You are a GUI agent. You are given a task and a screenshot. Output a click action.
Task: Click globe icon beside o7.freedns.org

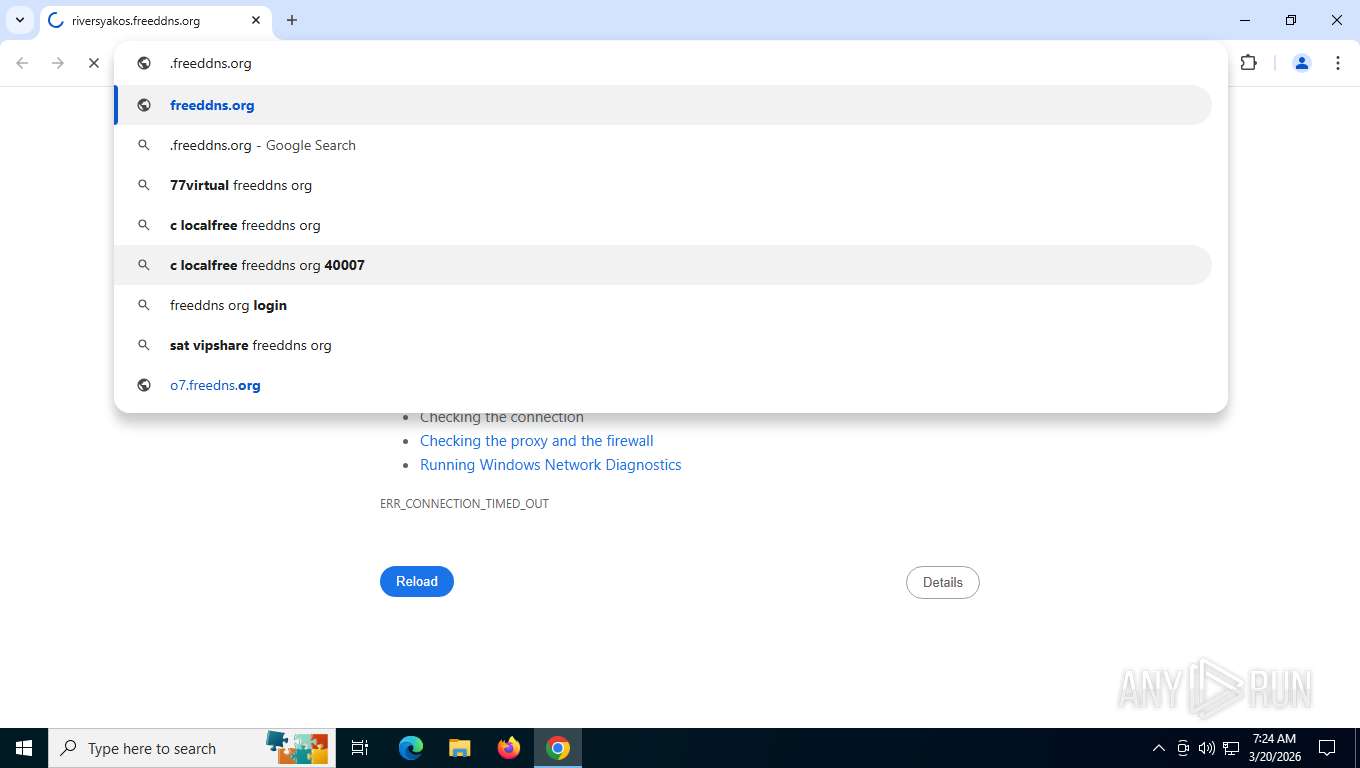(x=144, y=385)
